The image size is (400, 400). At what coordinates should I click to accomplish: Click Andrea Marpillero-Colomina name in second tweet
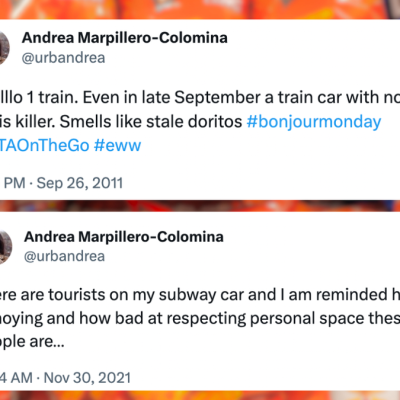124,237
